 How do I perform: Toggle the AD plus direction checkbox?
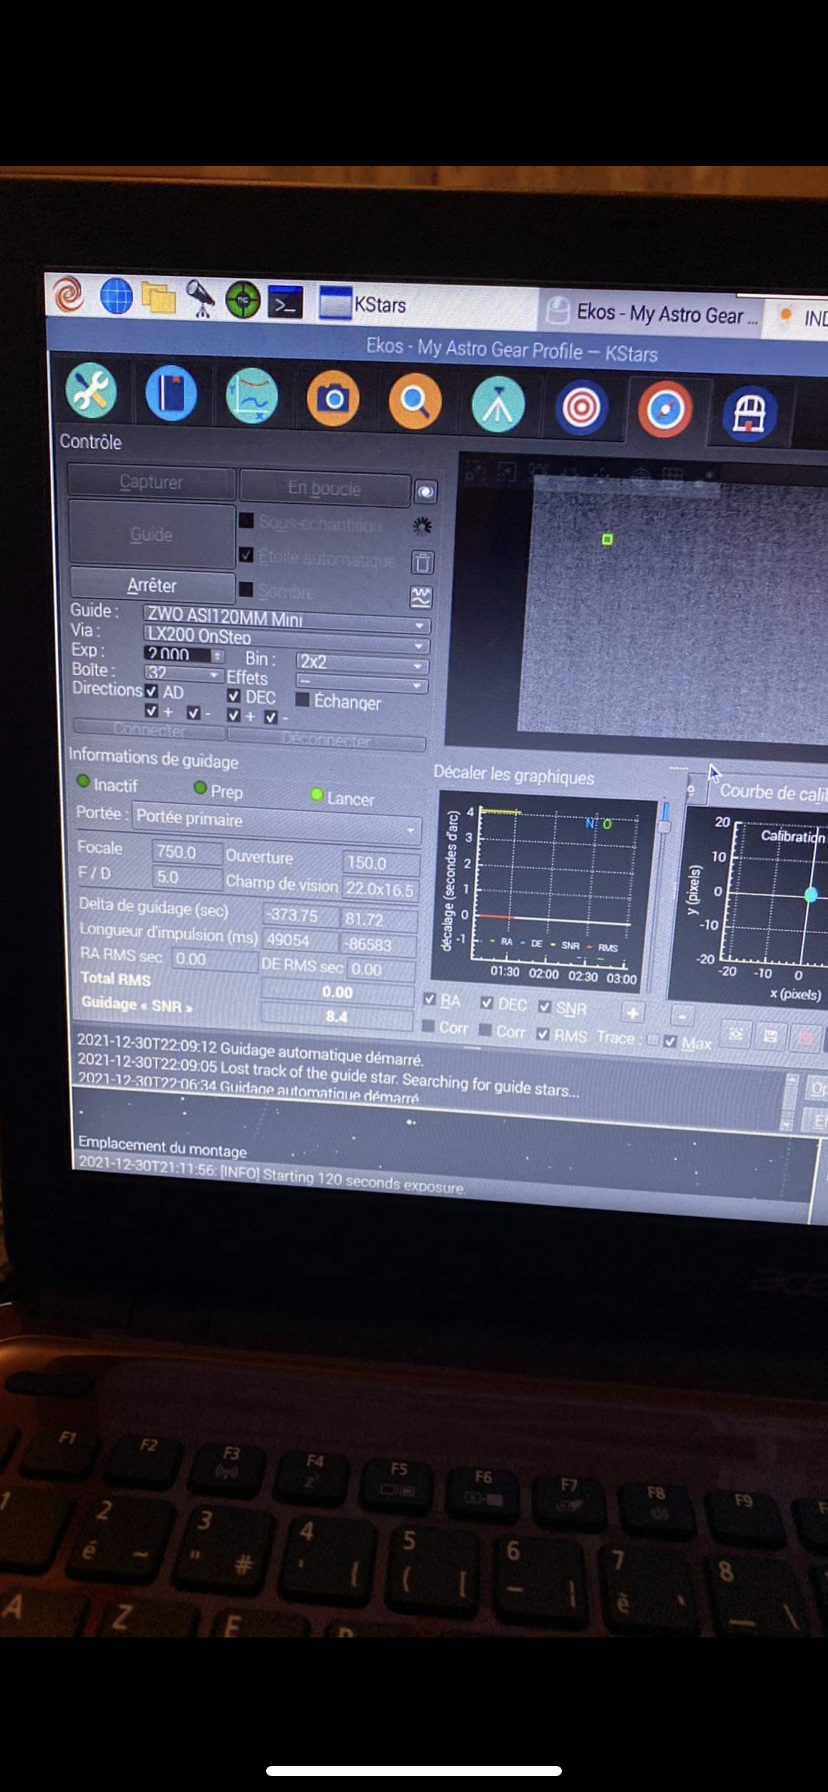tap(152, 711)
